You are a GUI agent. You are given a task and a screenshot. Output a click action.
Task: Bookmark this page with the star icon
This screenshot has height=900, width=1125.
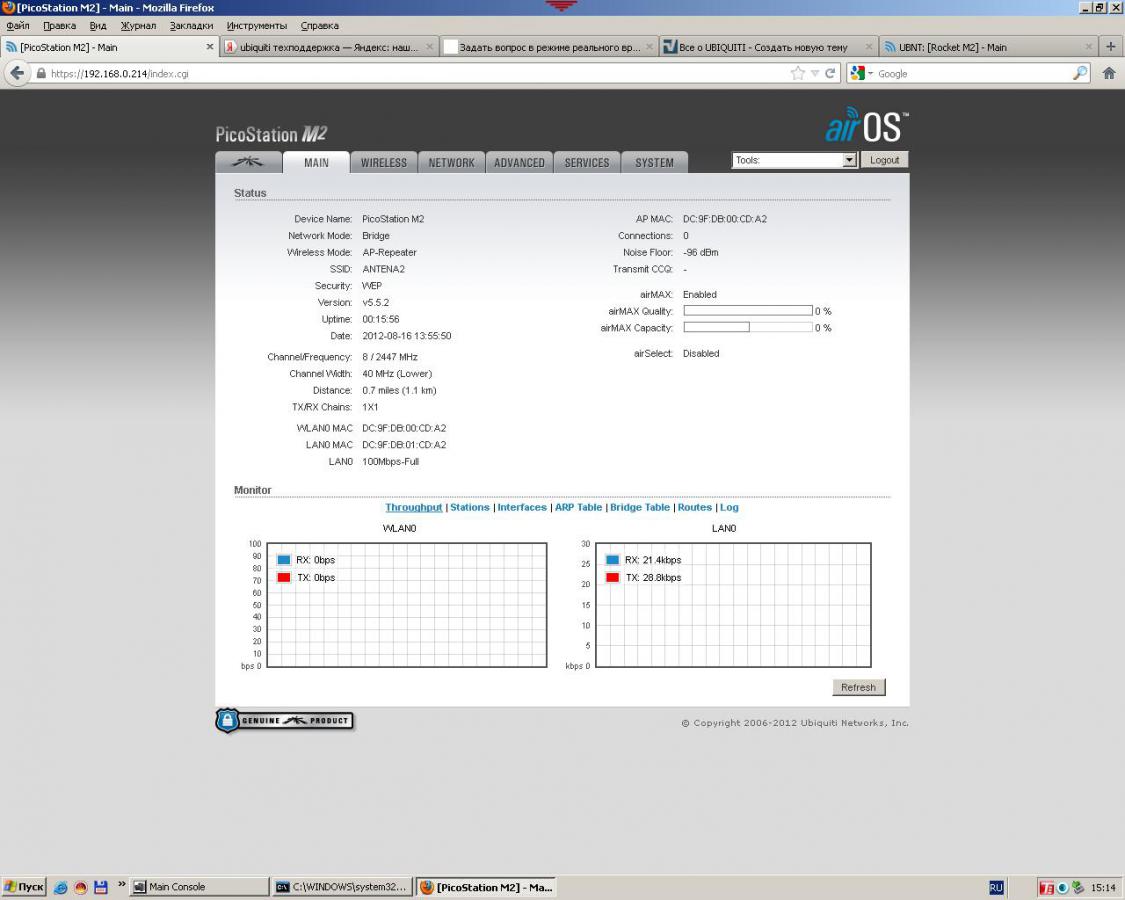click(797, 73)
